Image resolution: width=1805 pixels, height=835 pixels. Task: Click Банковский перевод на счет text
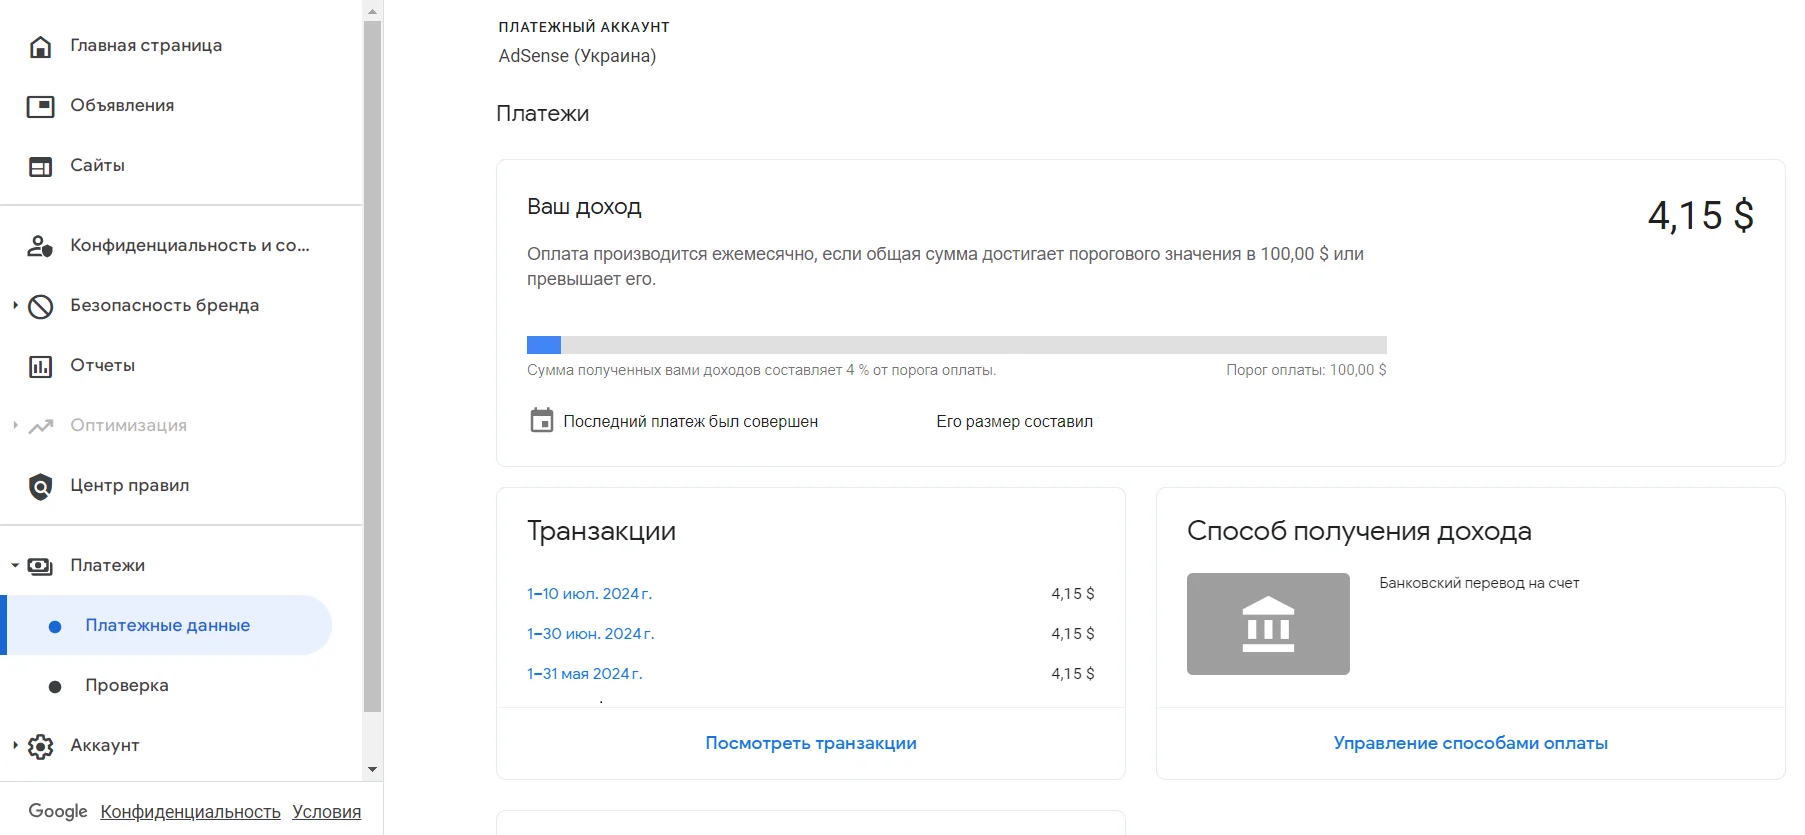1479,583
